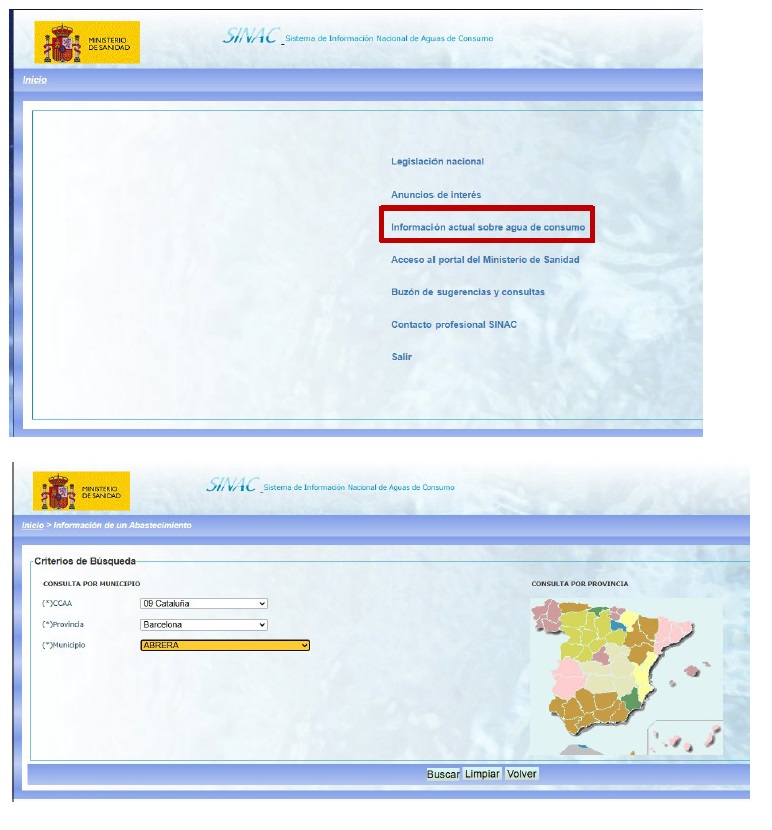This screenshot has width=772, height=830.
Task: Click the Ministerio de Sanidad logo above Criterios de Búsqueda
Action: pos(81,491)
